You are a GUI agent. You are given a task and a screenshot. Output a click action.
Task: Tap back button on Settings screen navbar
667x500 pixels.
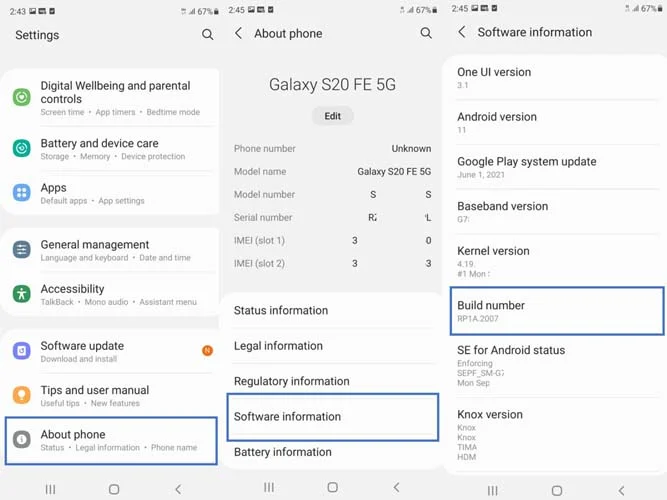tap(178, 489)
